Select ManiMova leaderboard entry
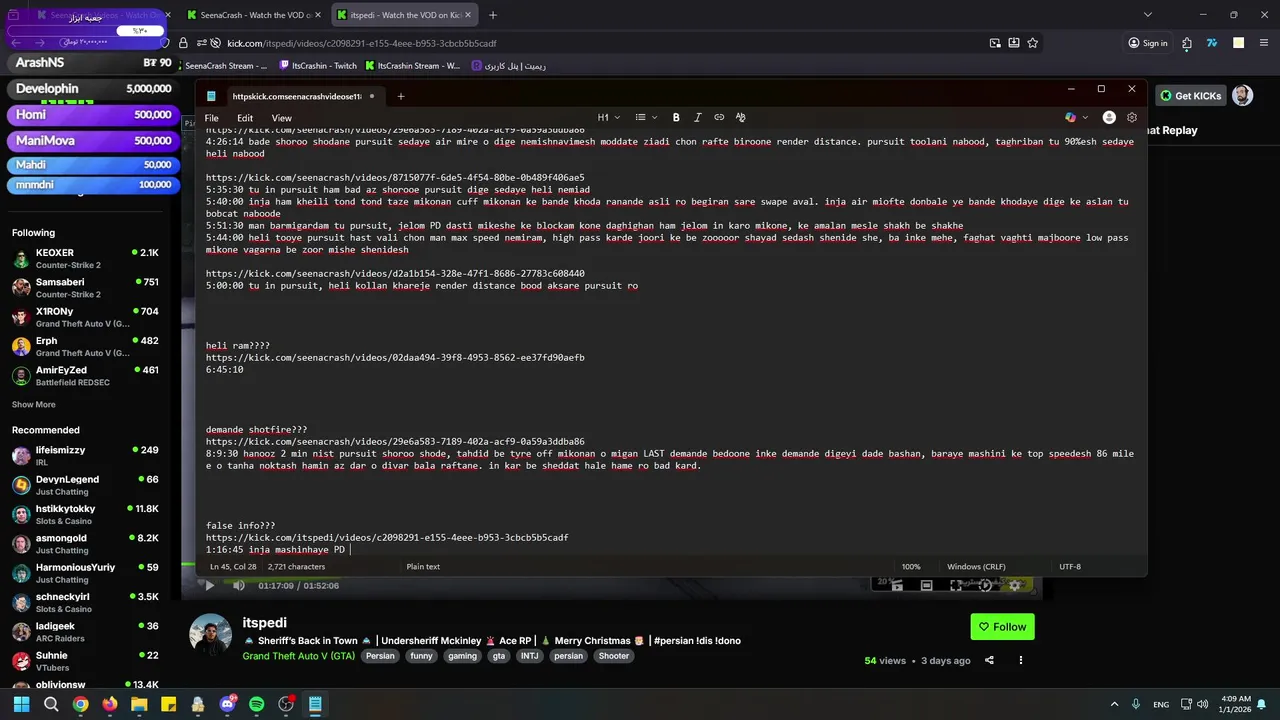This screenshot has width=1280, height=720. point(93,141)
